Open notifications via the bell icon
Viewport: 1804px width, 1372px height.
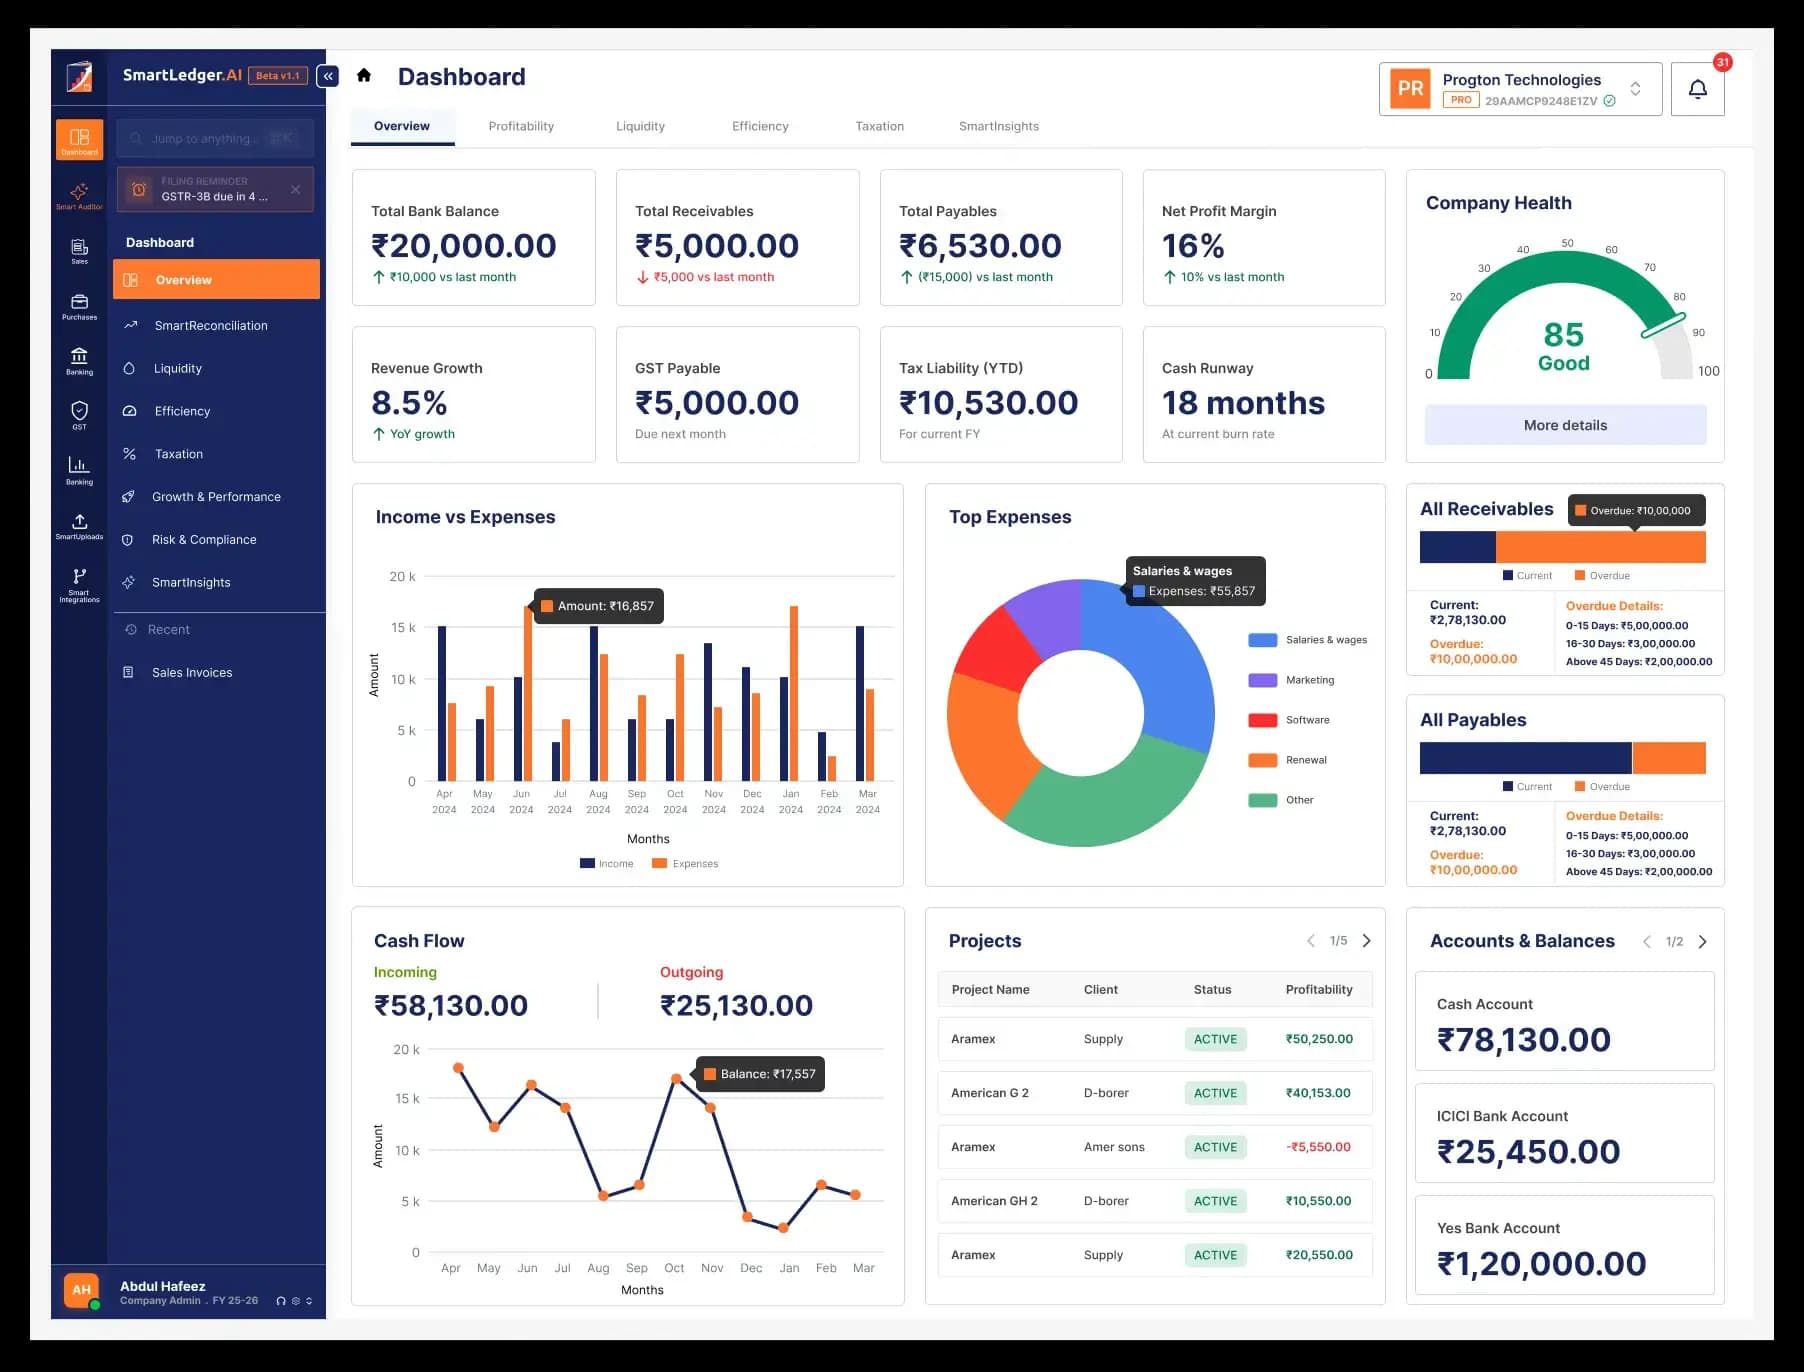[1697, 89]
